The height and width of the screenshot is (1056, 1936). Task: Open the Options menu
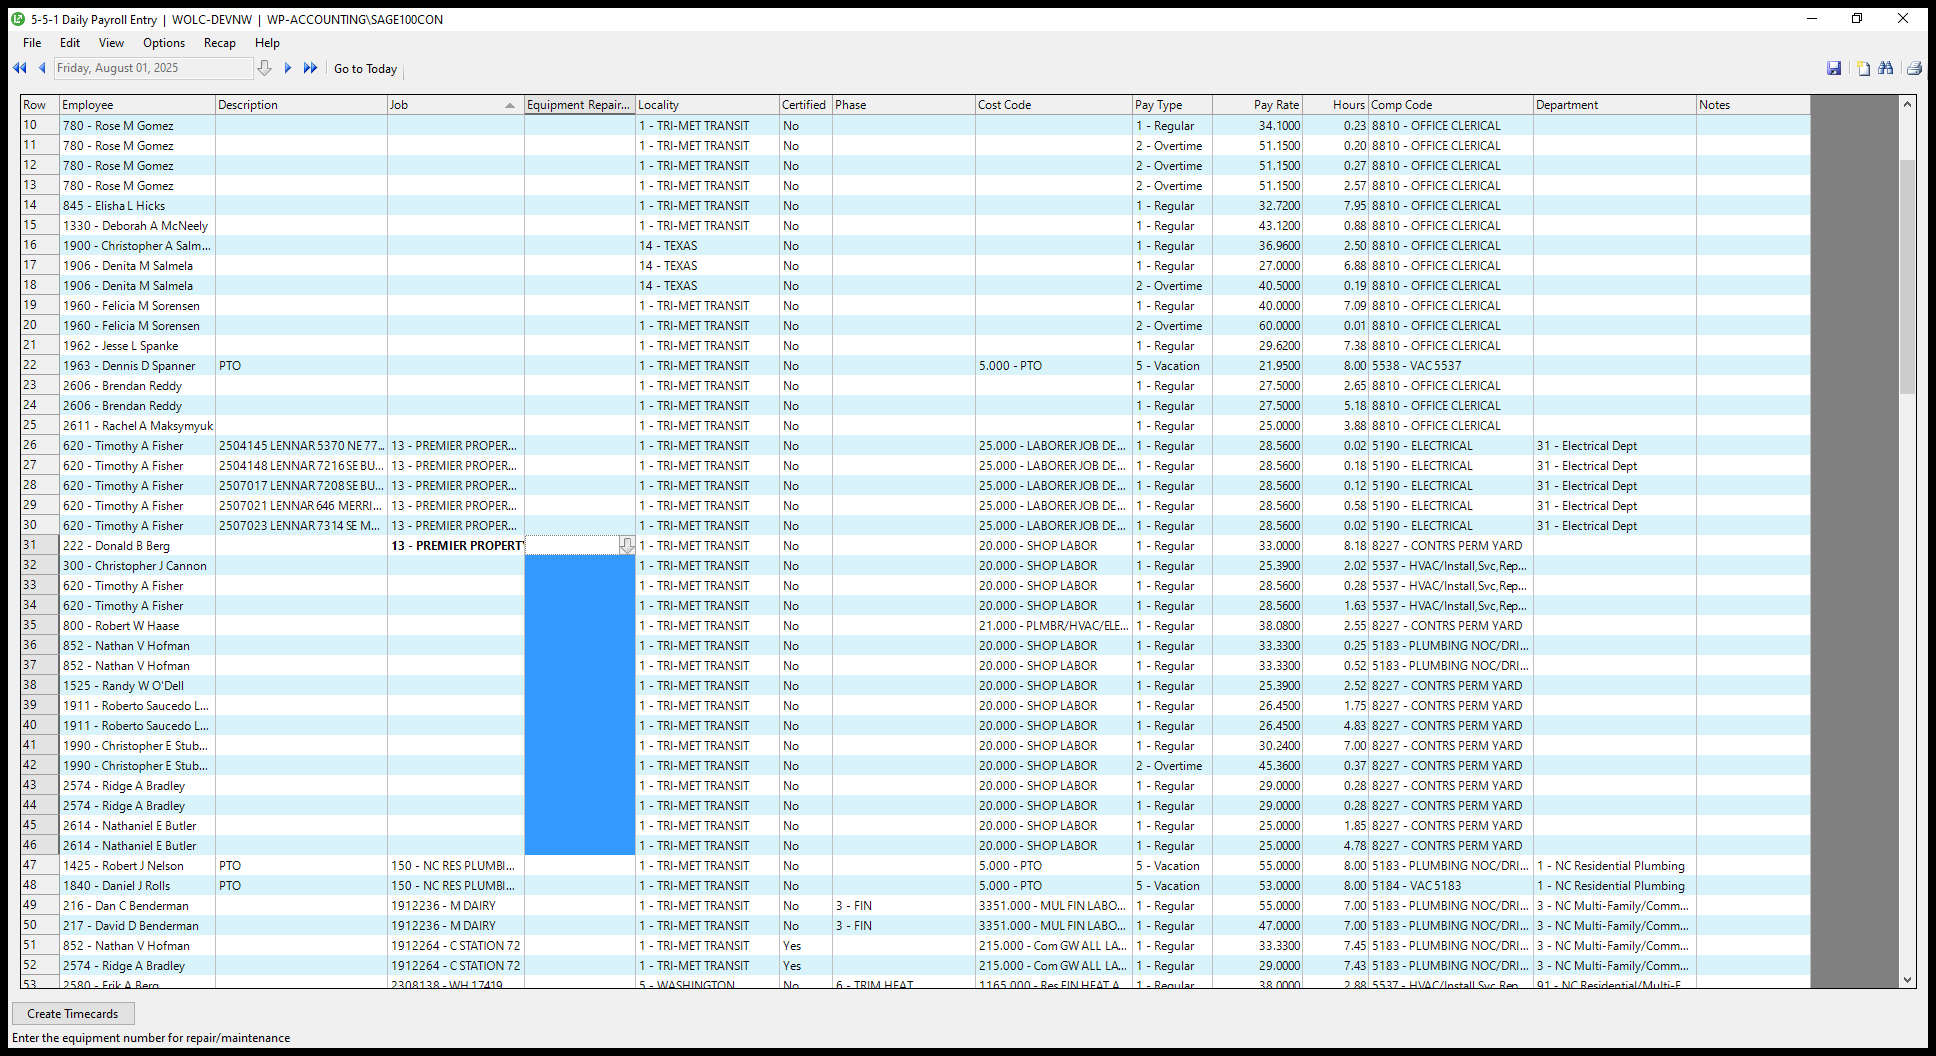[163, 43]
